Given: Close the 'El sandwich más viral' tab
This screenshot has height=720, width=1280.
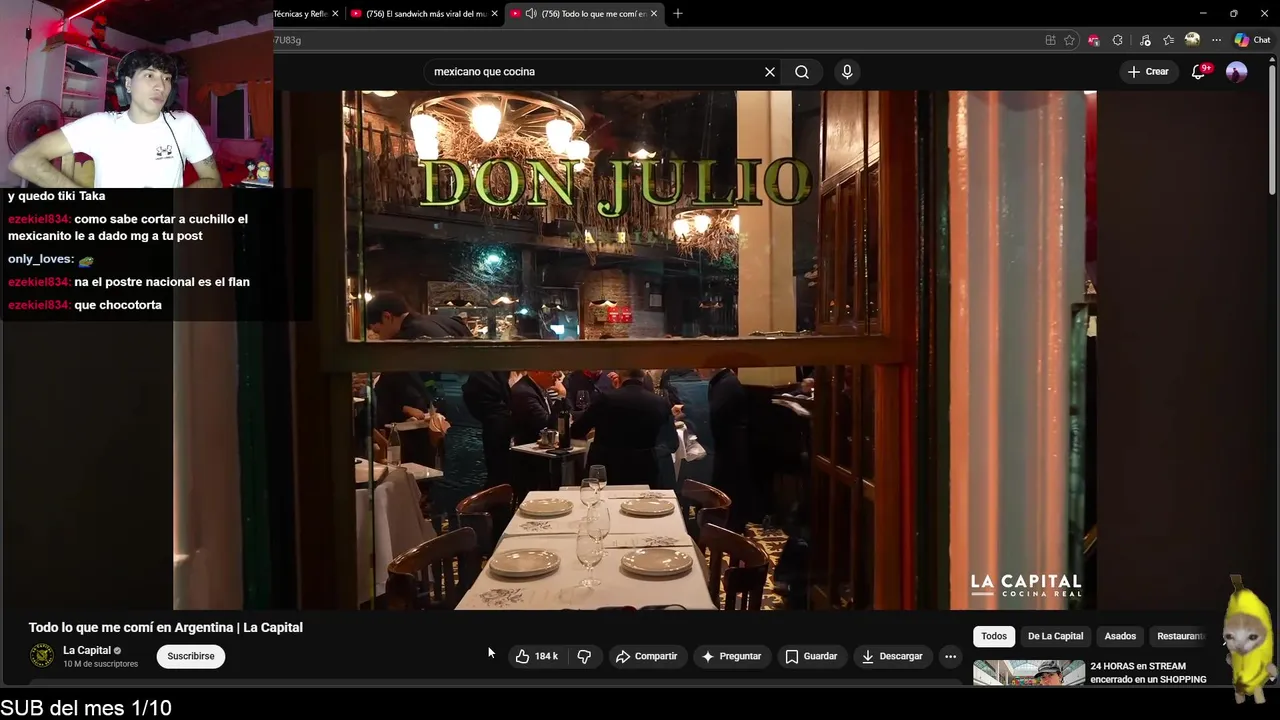Looking at the screenshot, I should (495, 13).
